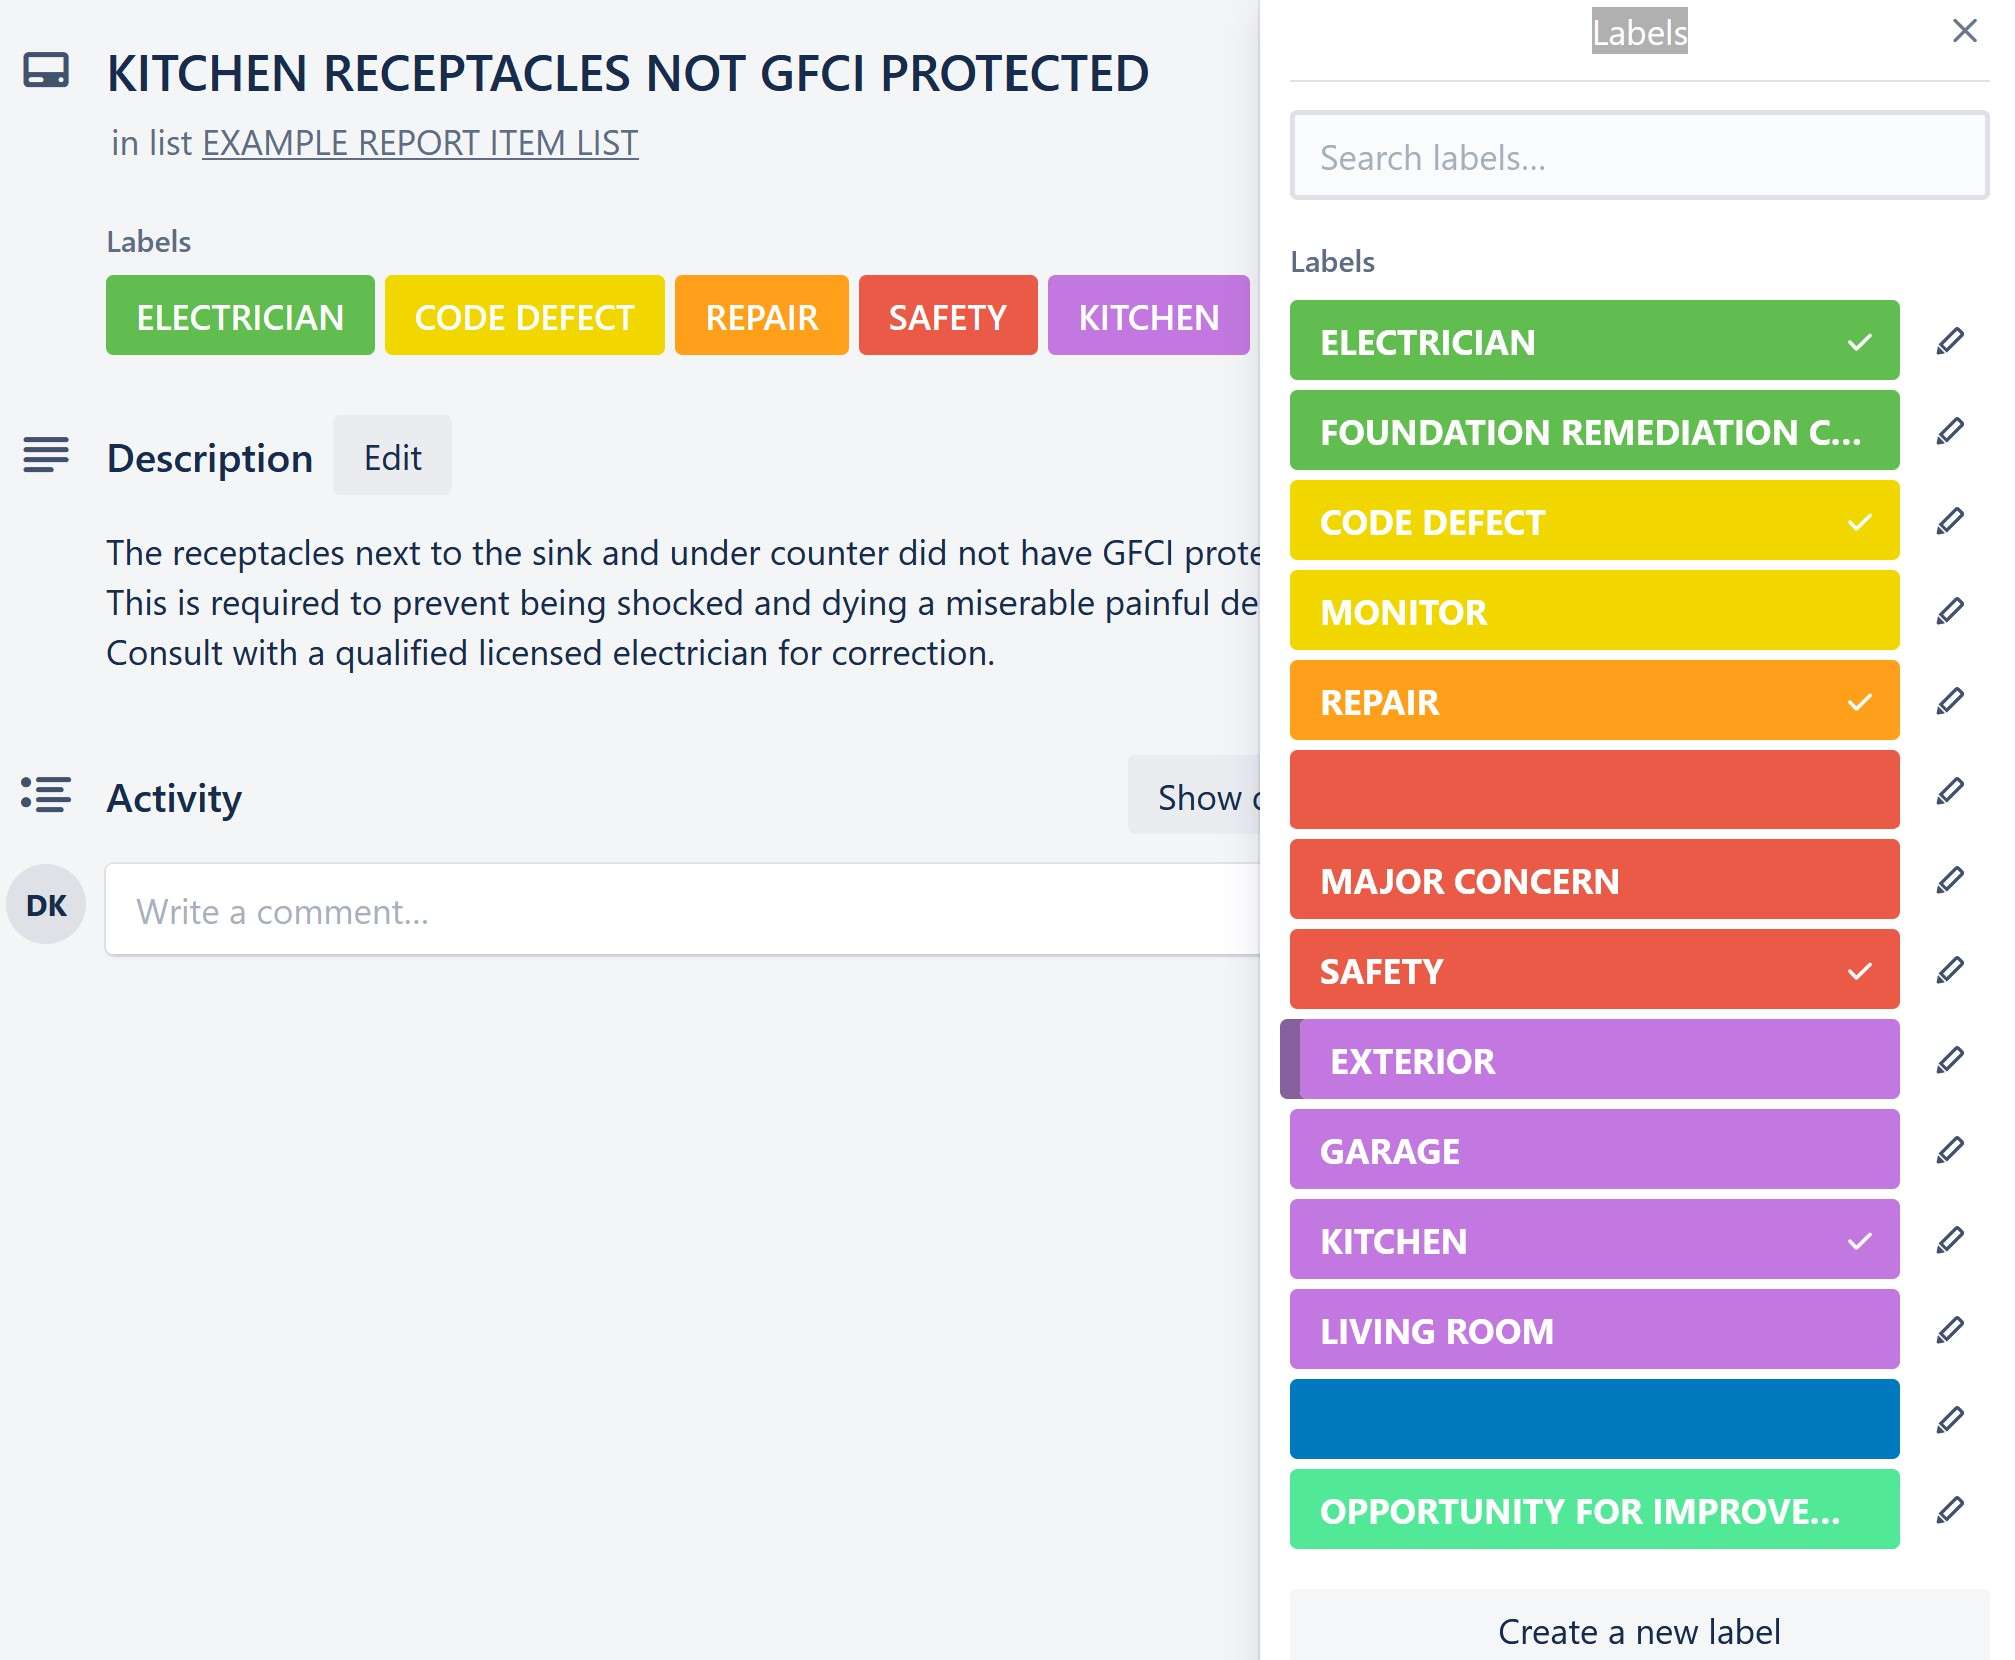Select the unnamed blue label swatch
This screenshot has height=1660, width=2015.
click(x=1594, y=1419)
